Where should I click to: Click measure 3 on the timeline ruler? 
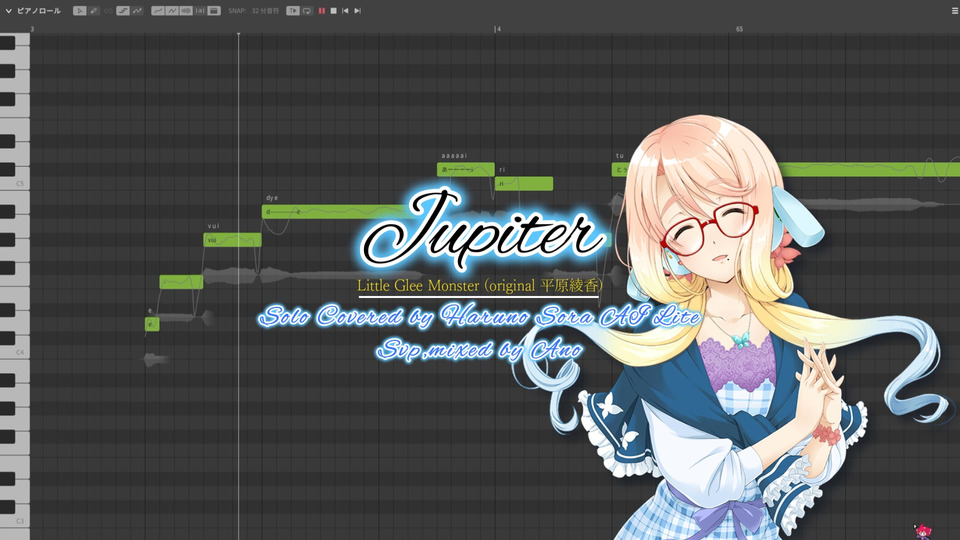pyautogui.click(x=32, y=29)
